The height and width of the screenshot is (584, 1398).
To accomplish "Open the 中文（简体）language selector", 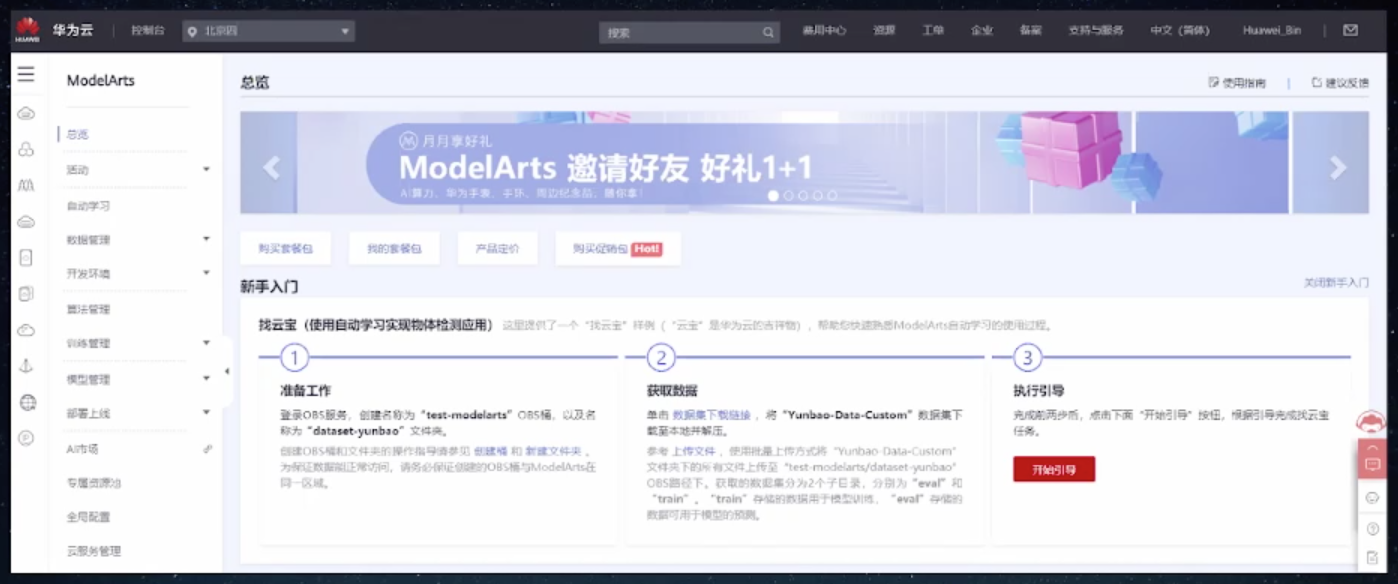I will (x=1179, y=31).
